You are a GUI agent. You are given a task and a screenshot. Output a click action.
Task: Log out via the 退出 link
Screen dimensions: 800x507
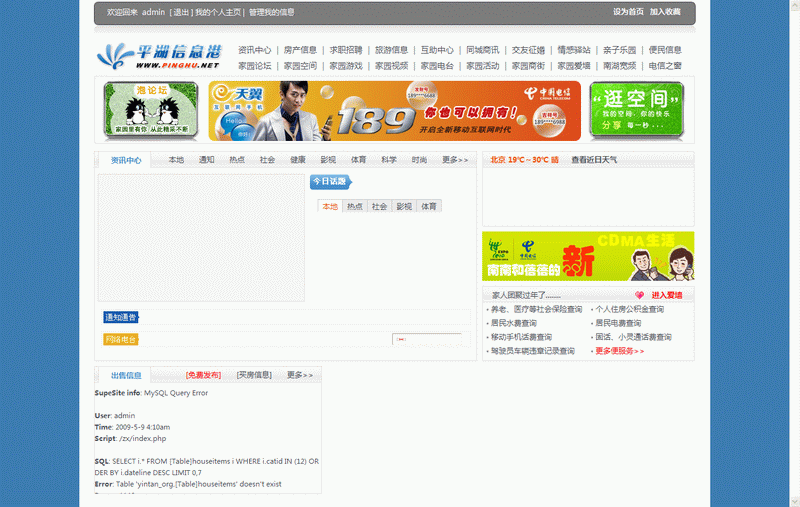click(181, 12)
